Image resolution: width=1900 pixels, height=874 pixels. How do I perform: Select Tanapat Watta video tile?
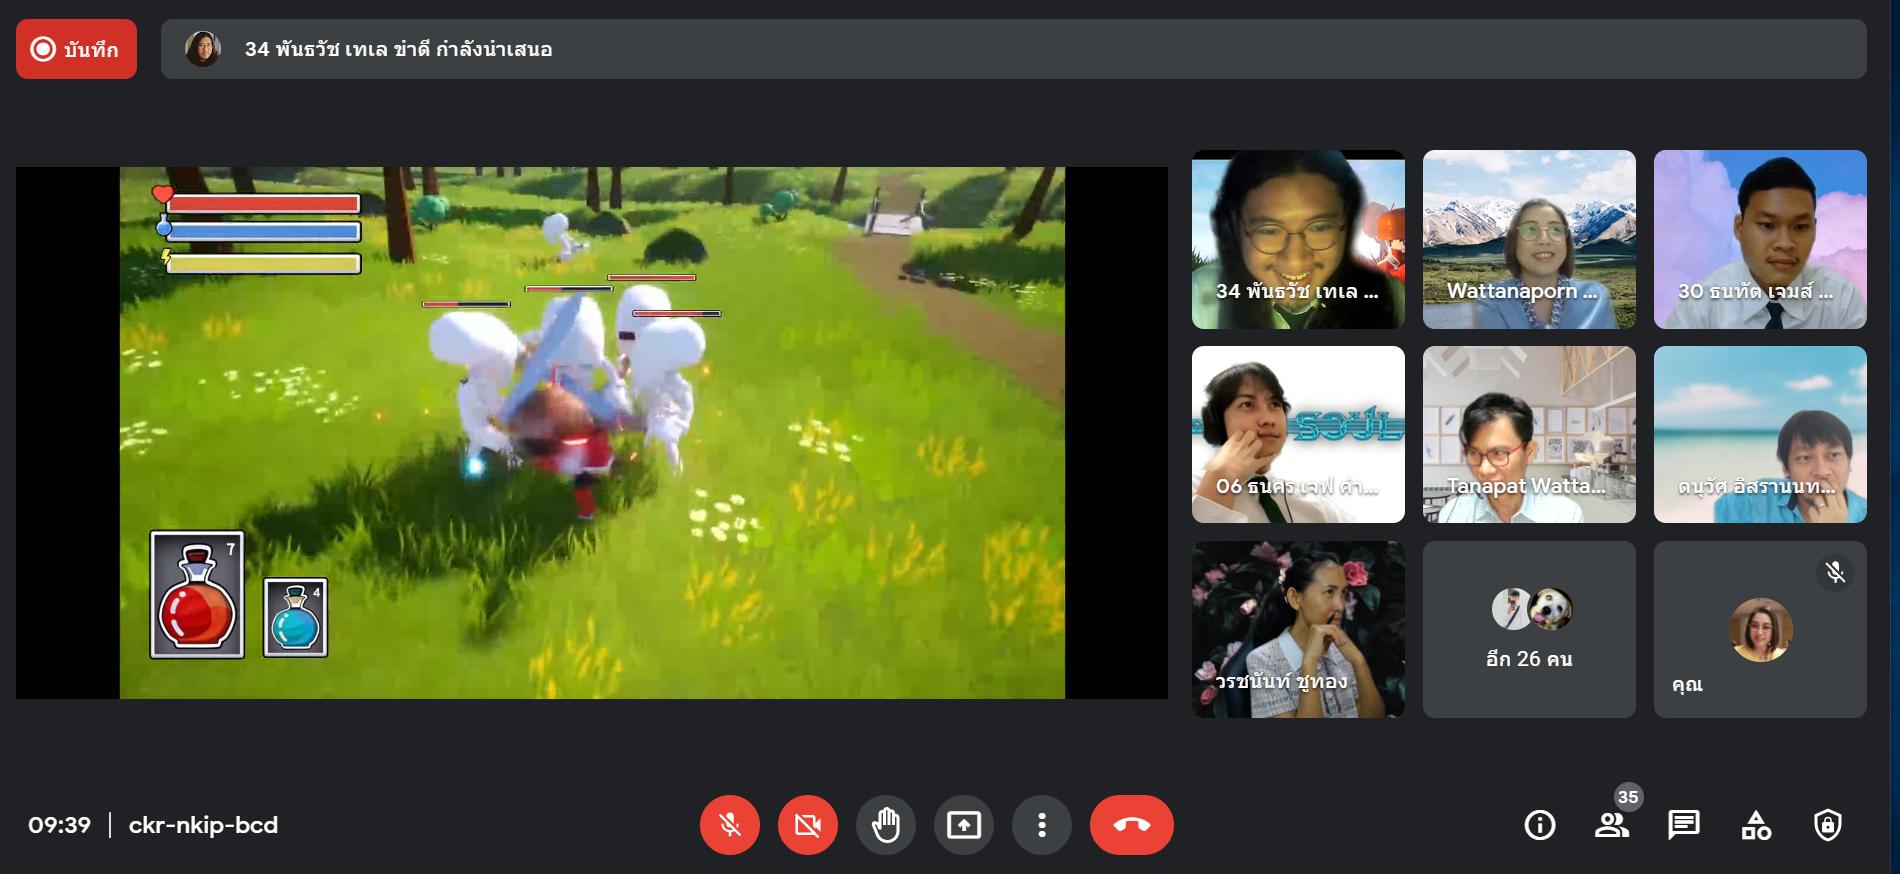click(x=1529, y=434)
